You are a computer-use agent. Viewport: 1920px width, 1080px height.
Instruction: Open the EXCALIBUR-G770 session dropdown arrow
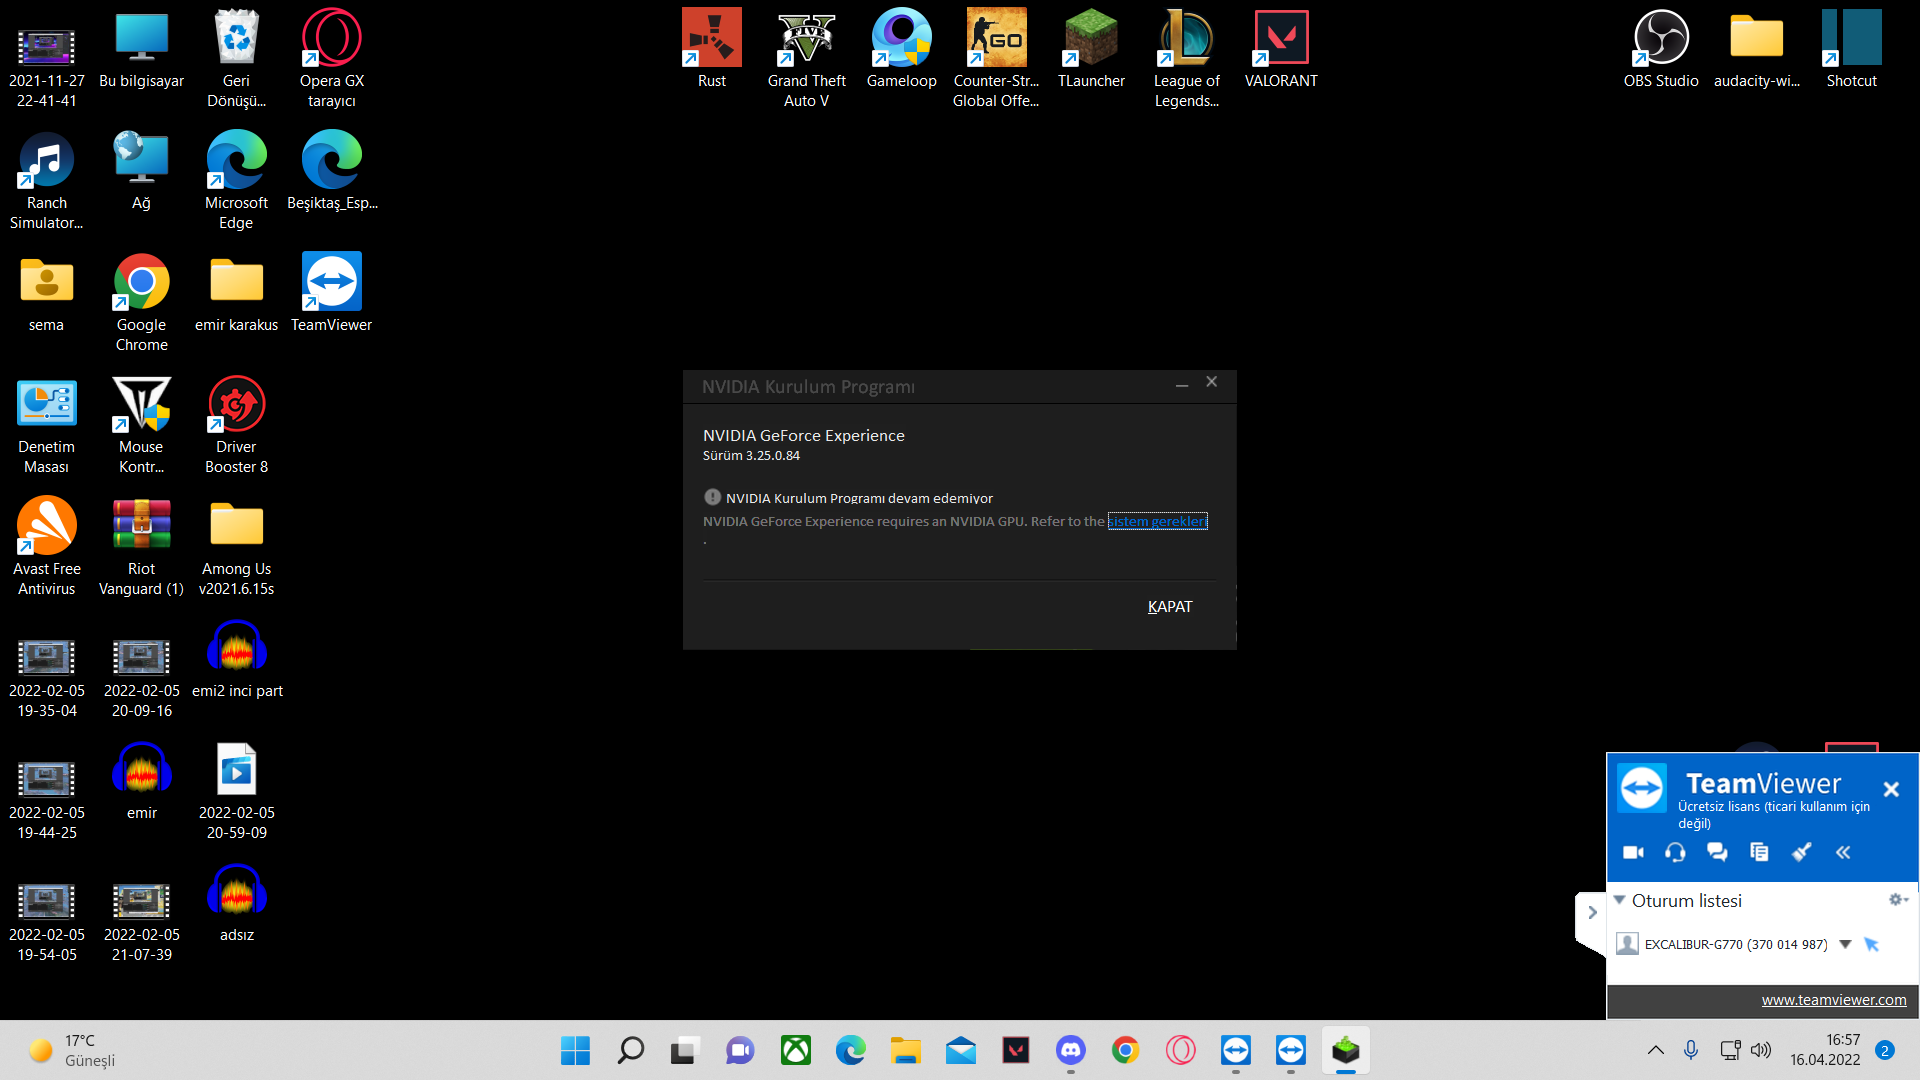[x=1845, y=944]
